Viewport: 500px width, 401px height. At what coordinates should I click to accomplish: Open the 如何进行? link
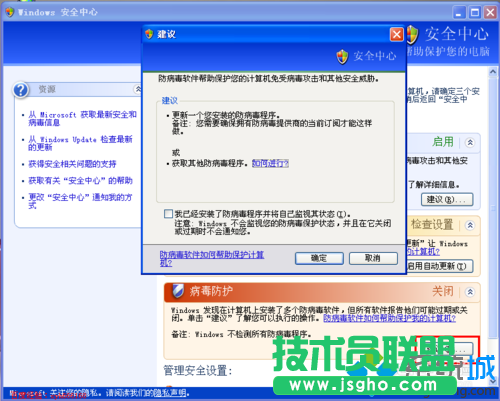(x=270, y=163)
